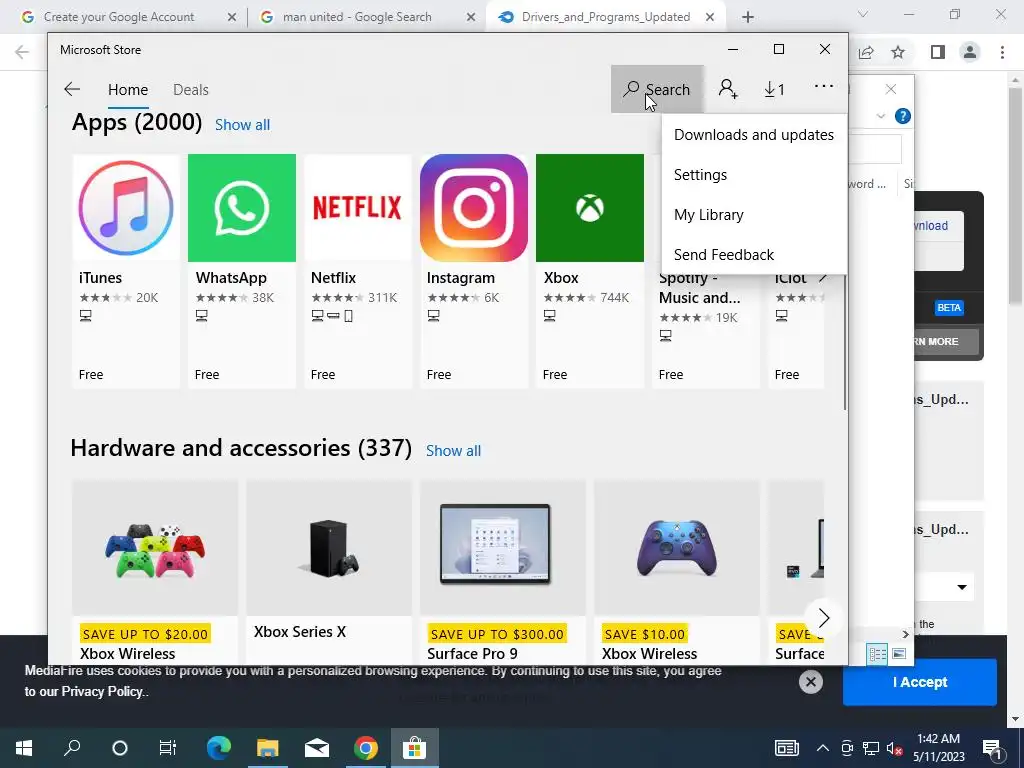Click the muted volume tray icon
The image size is (1024, 768).
[895, 748]
